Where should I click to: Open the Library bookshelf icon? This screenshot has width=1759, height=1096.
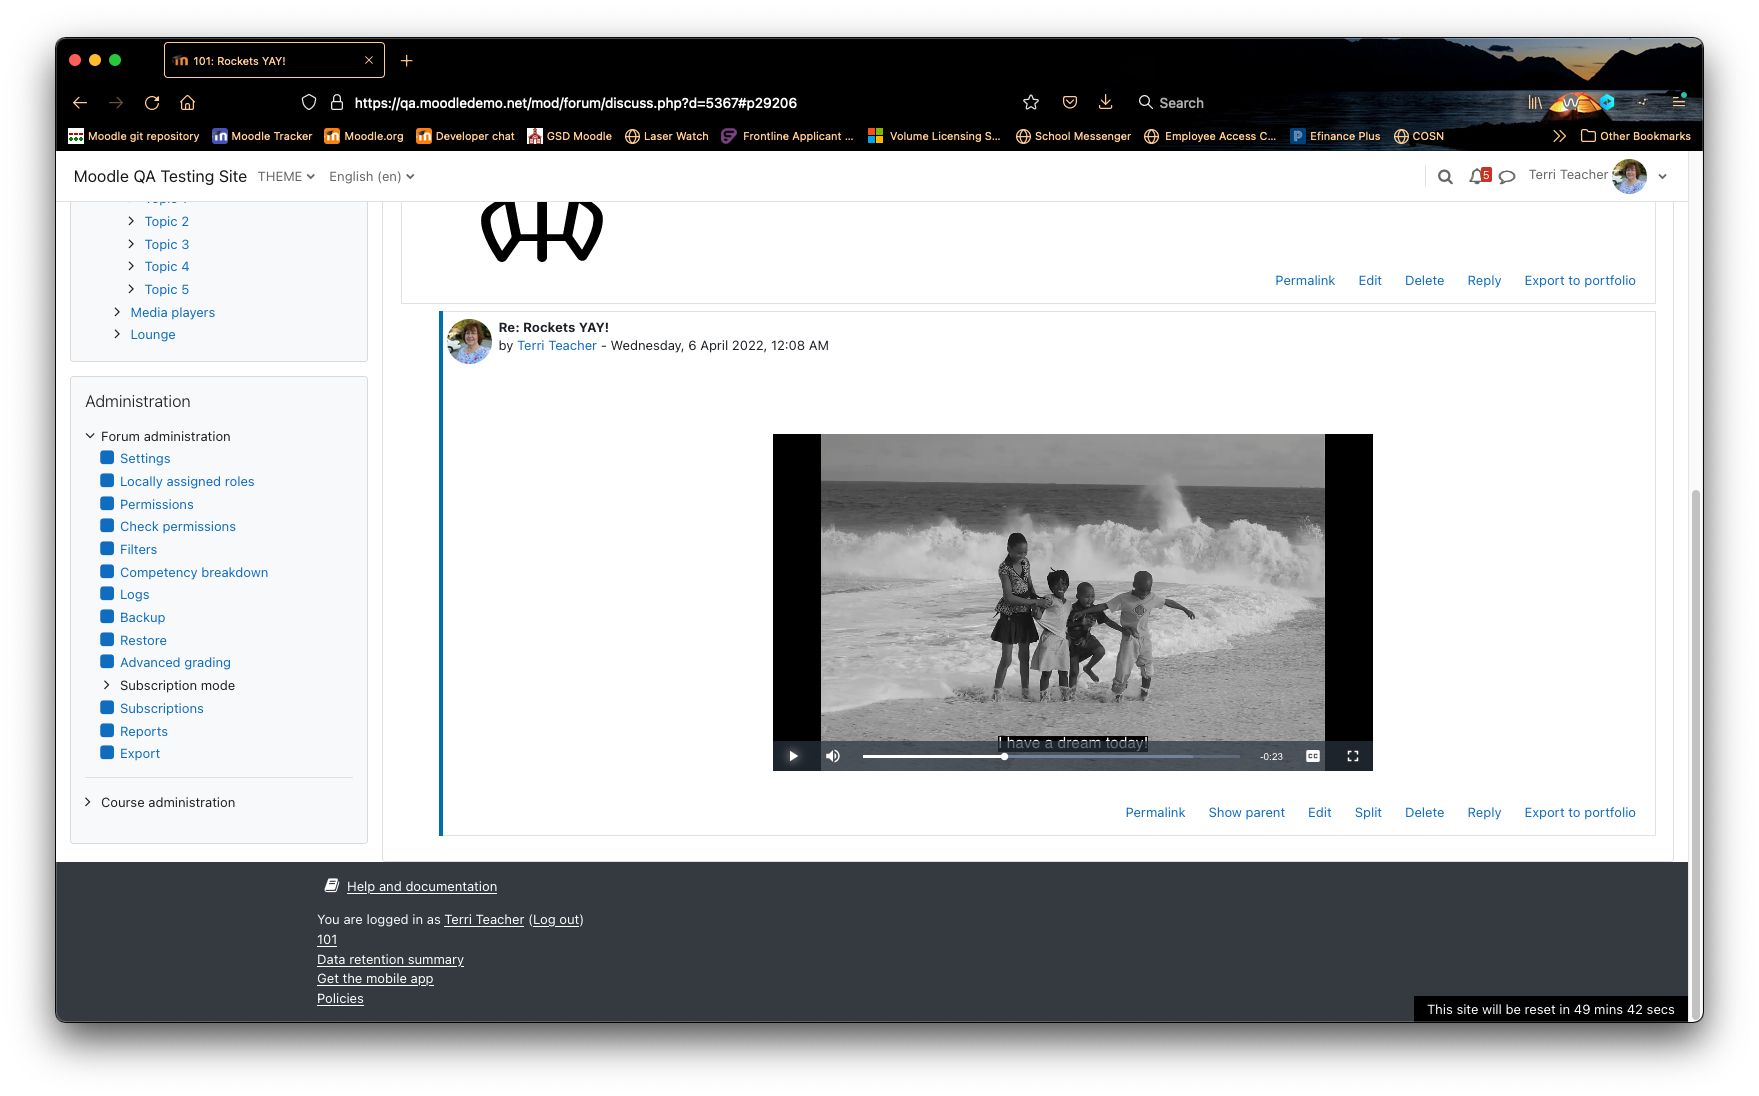click(1534, 102)
